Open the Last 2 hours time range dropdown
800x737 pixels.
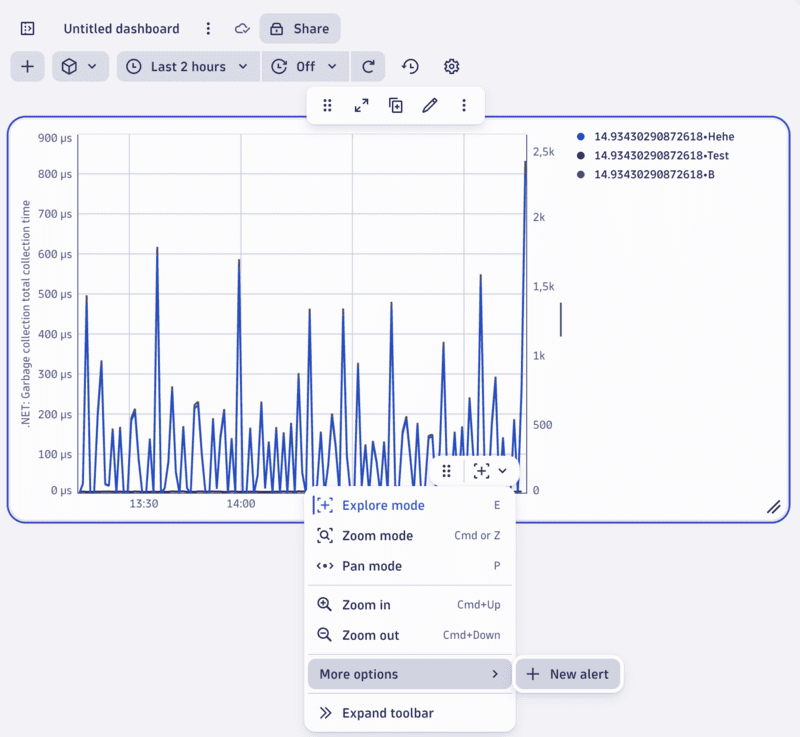coord(188,66)
